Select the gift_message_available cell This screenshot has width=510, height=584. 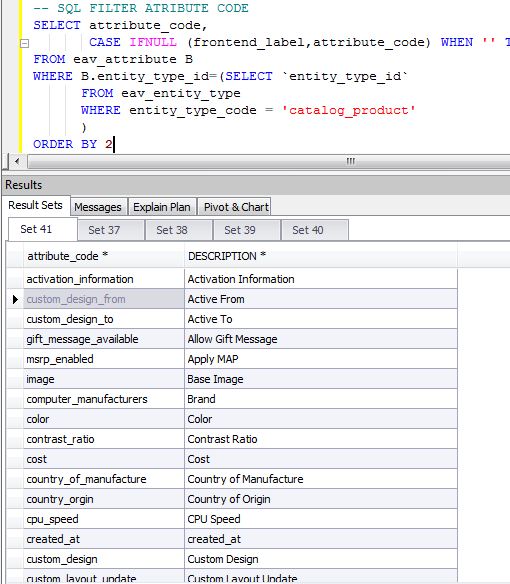pyautogui.click(x=104, y=339)
